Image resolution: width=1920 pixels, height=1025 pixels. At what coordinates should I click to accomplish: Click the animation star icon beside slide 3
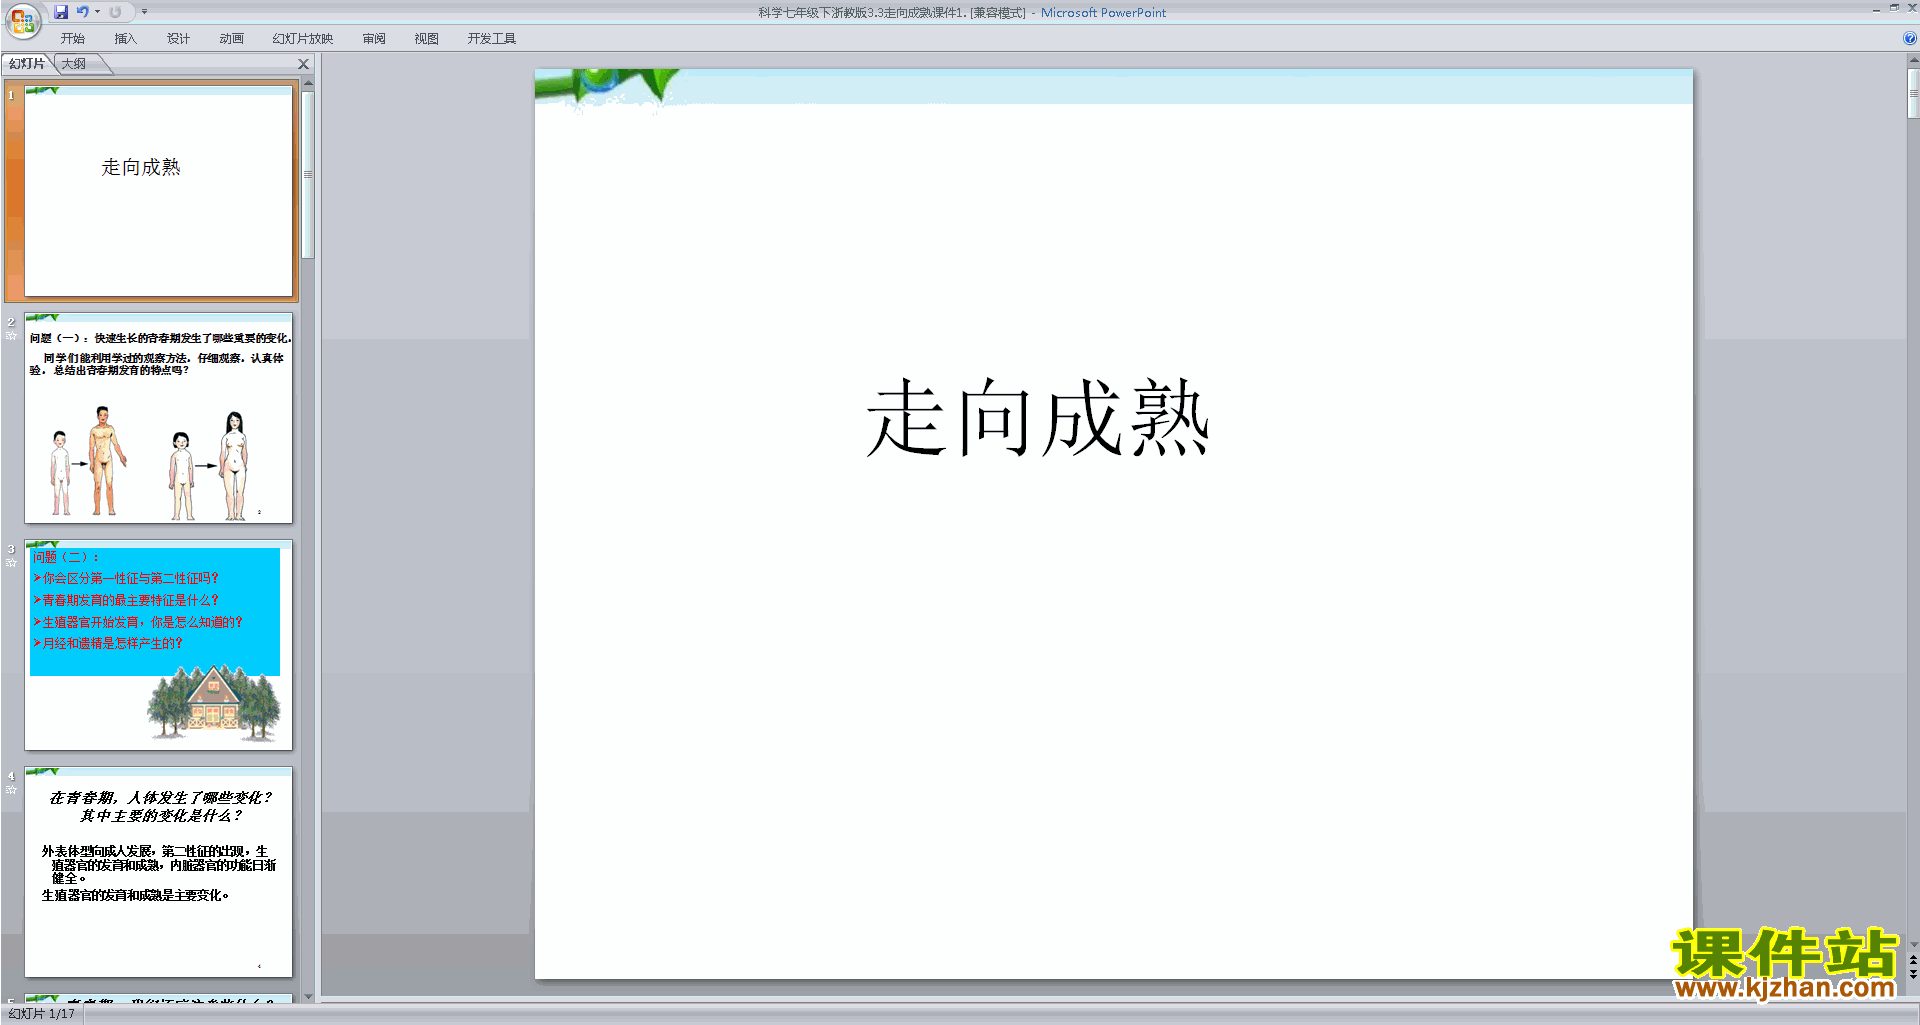tap(11, 563)
